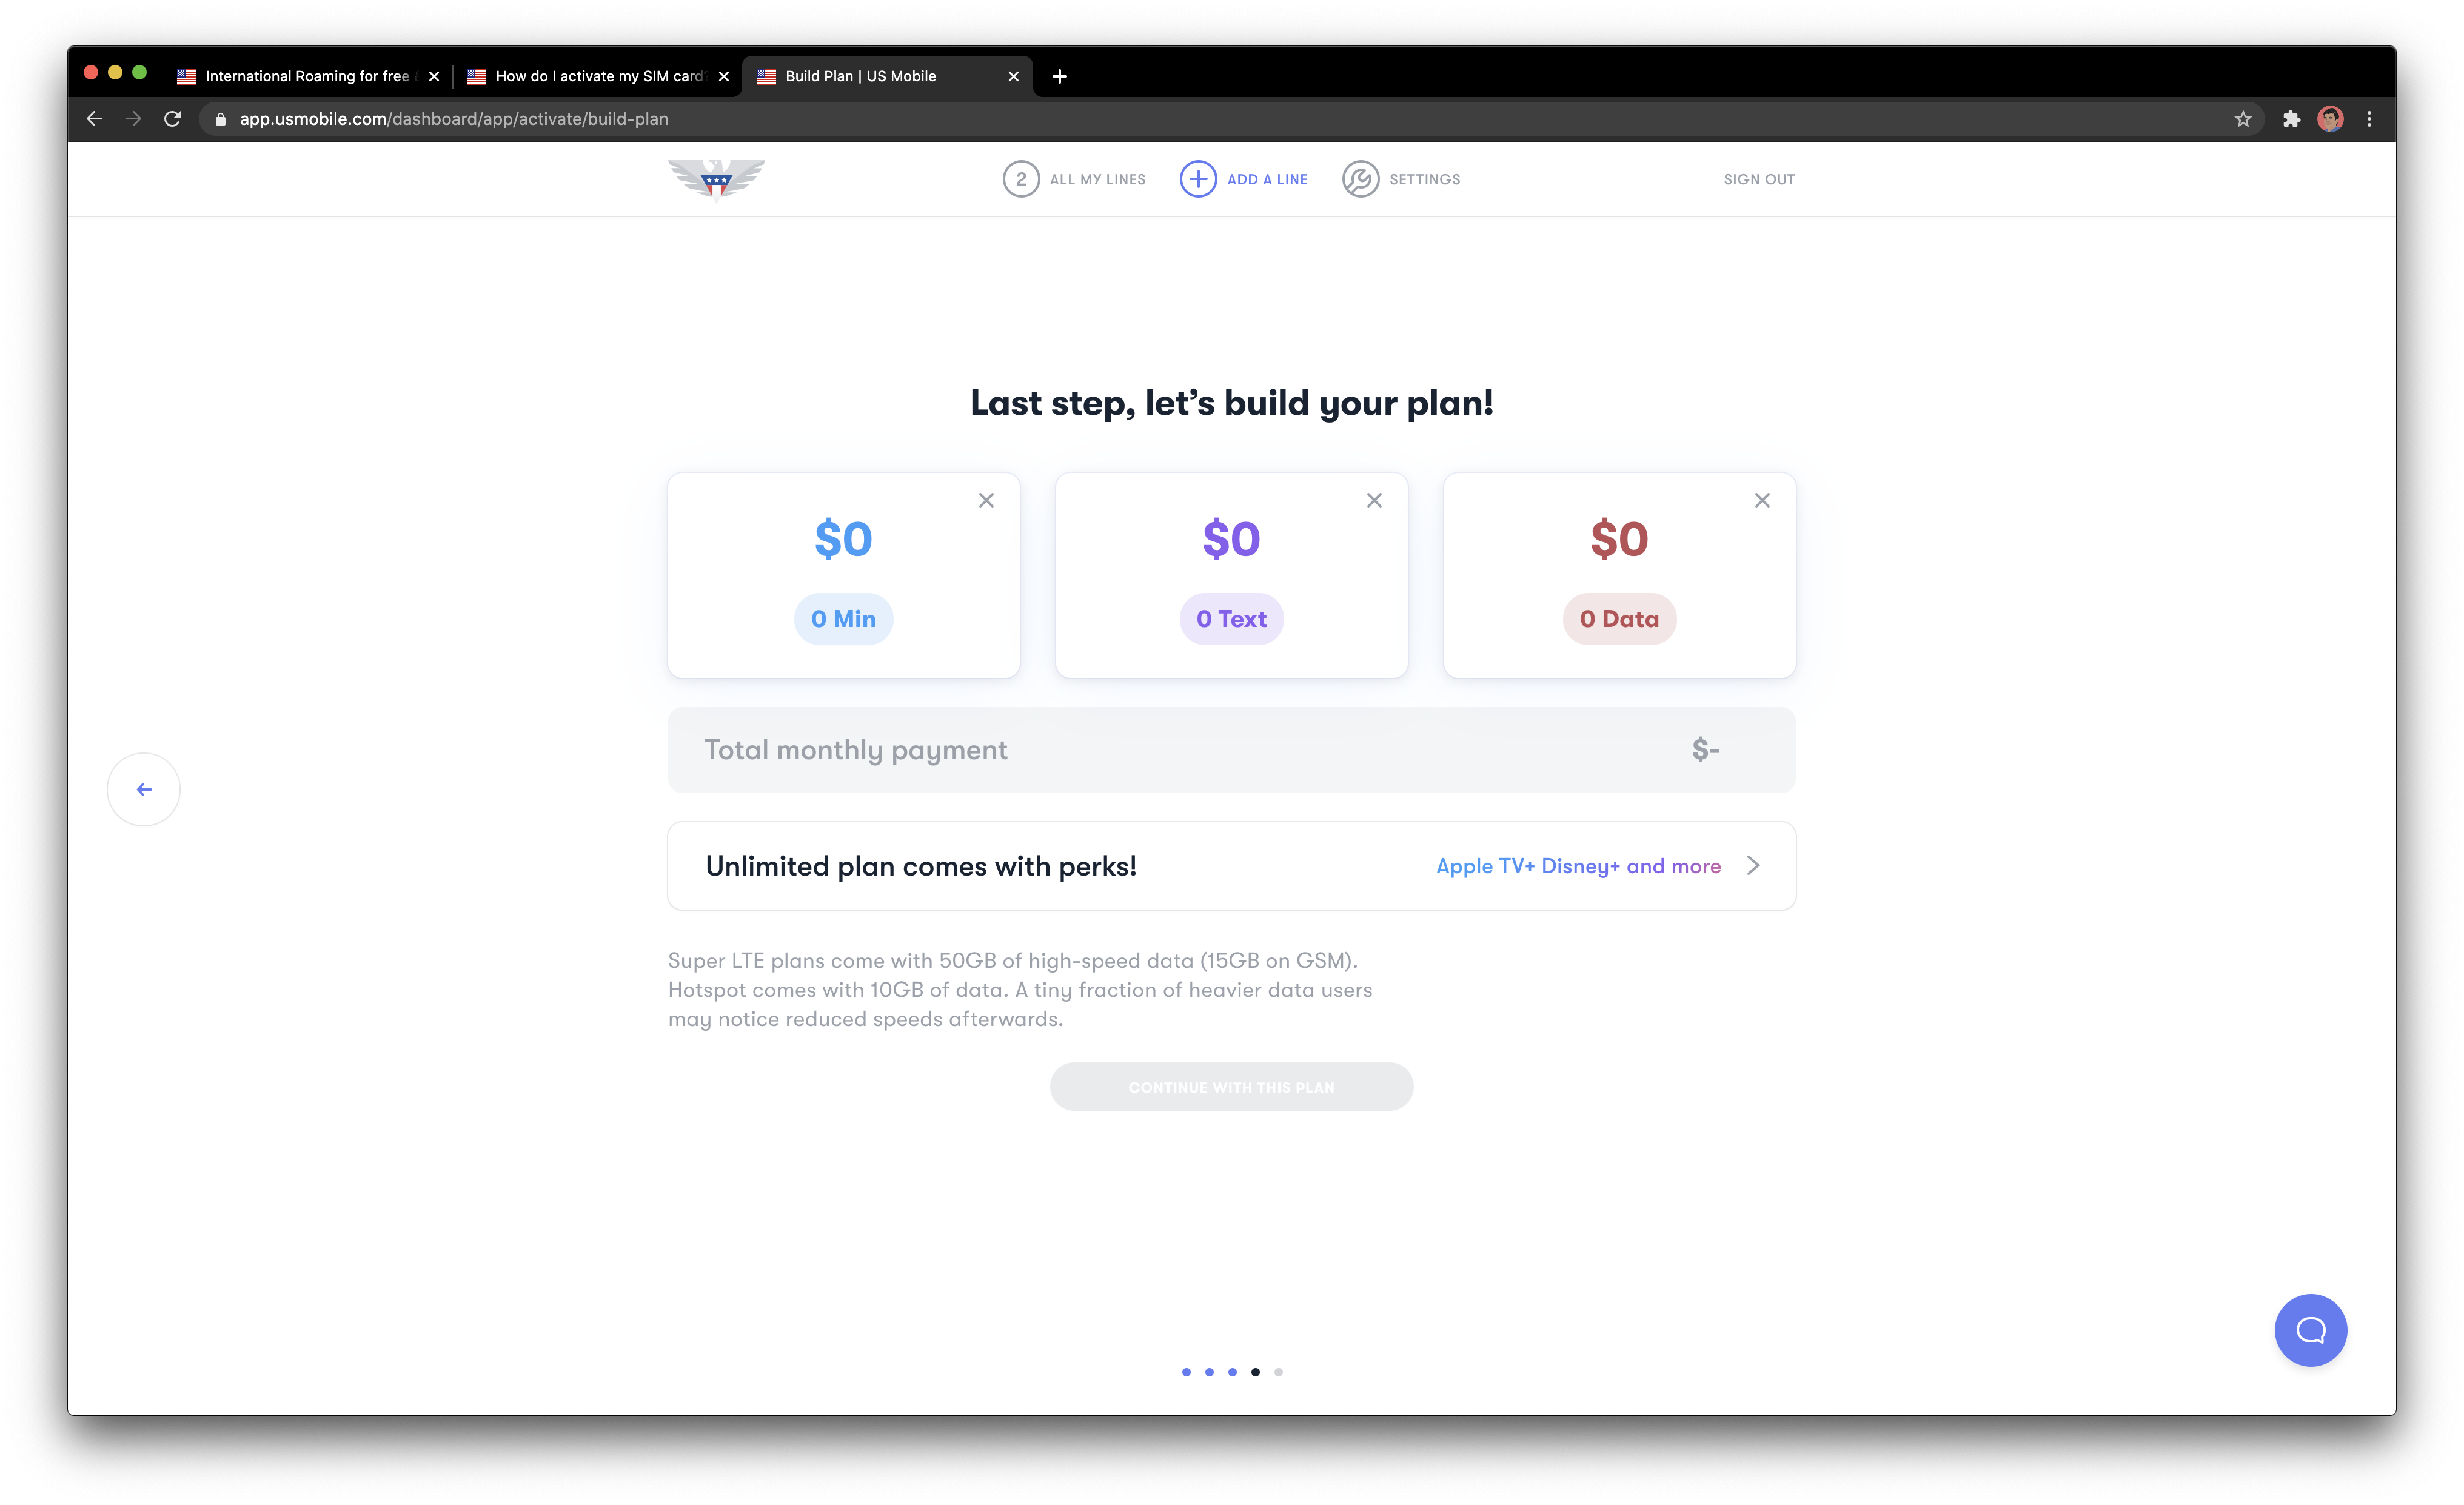Go back using the left arrow circle
The width and height of the screenshot is (2464, 1505).
pos(144,789)
